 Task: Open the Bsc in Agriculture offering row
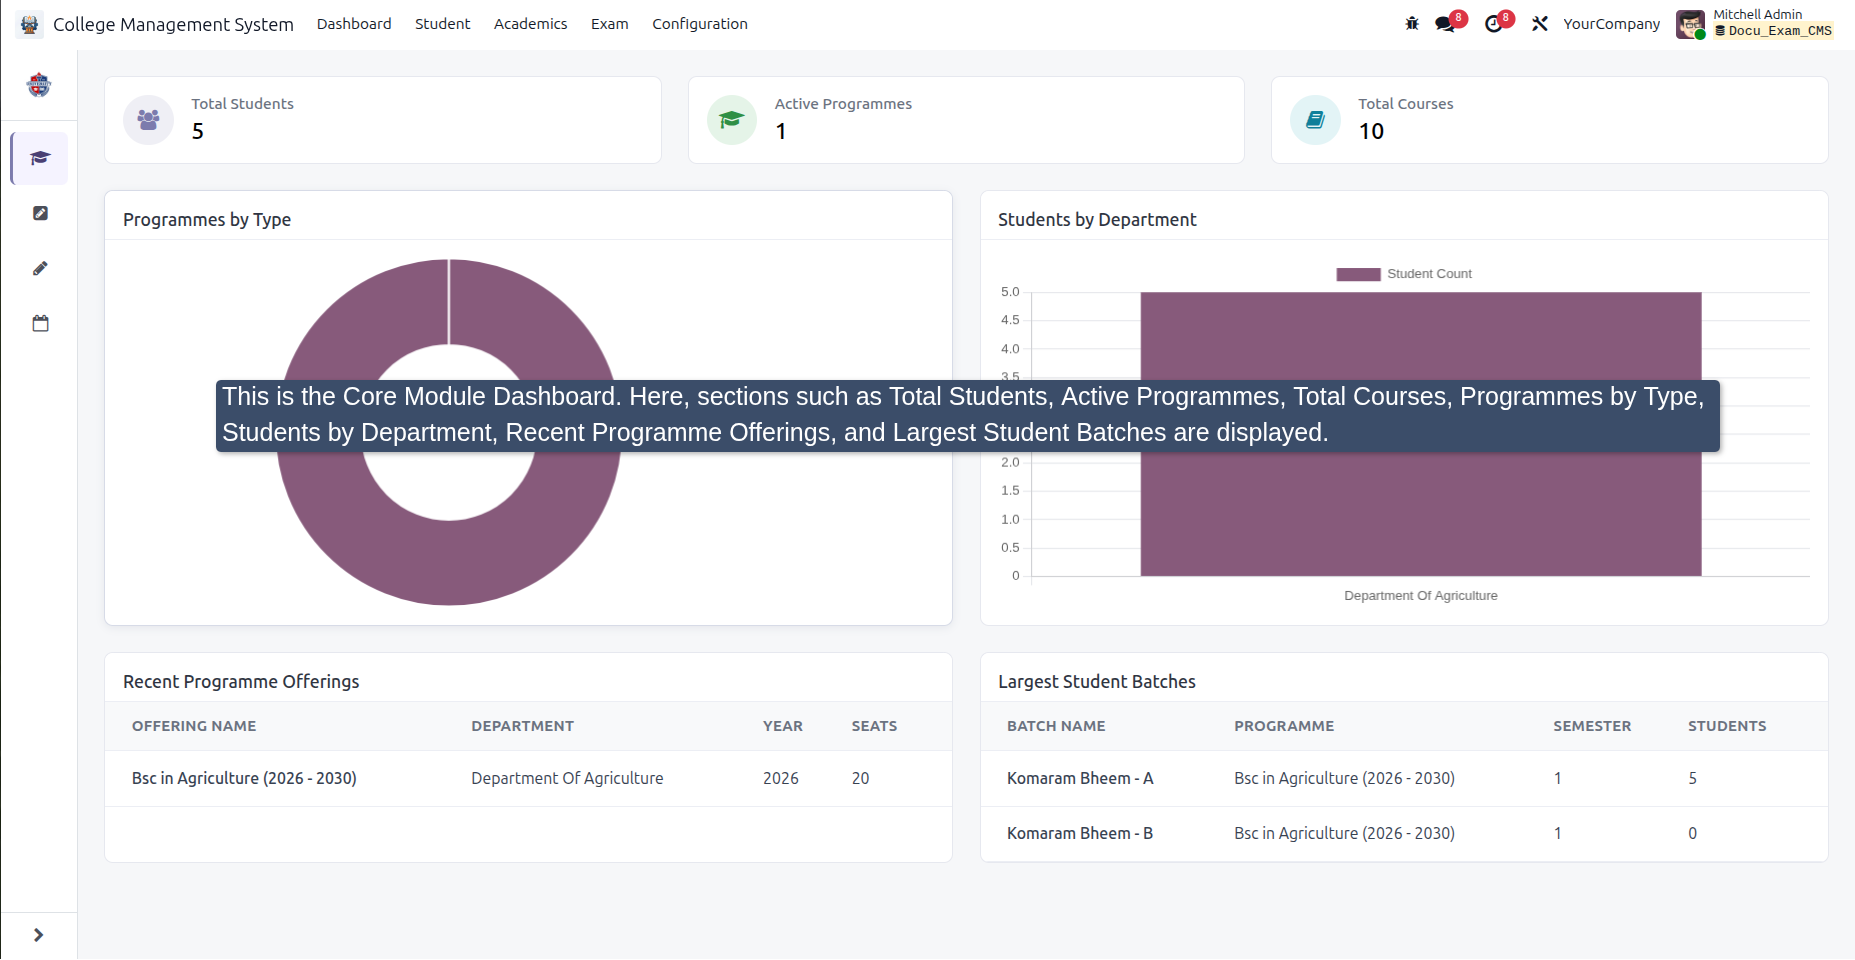528,778
